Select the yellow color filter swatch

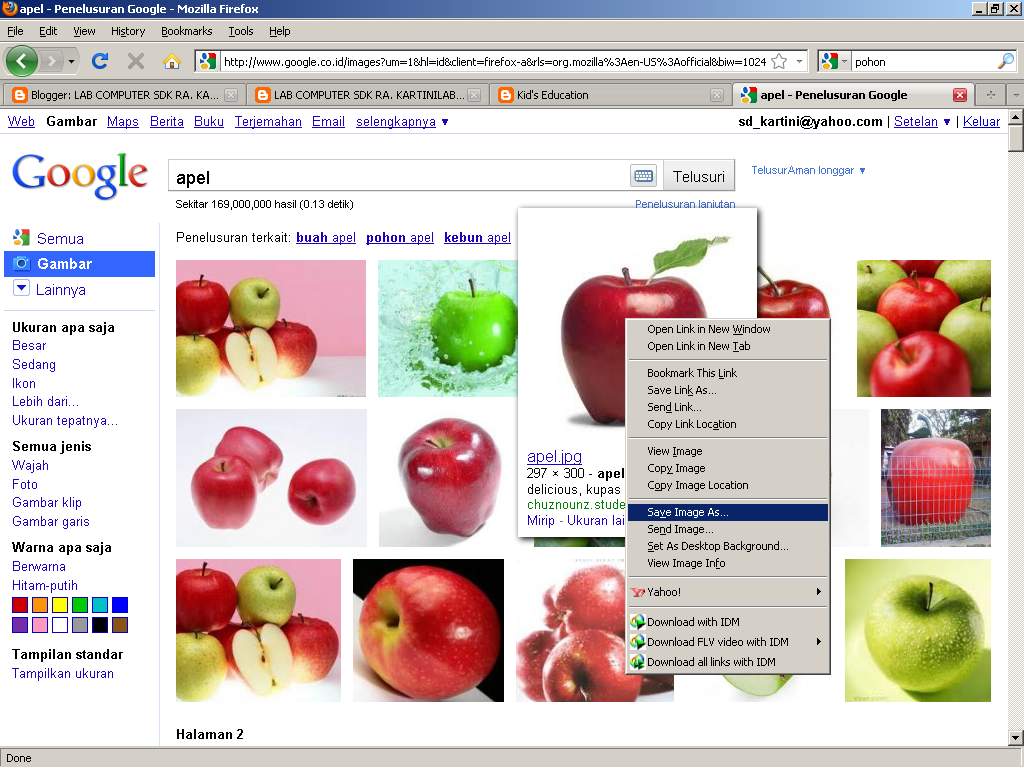pyautogui.click(x=60, y=605)
